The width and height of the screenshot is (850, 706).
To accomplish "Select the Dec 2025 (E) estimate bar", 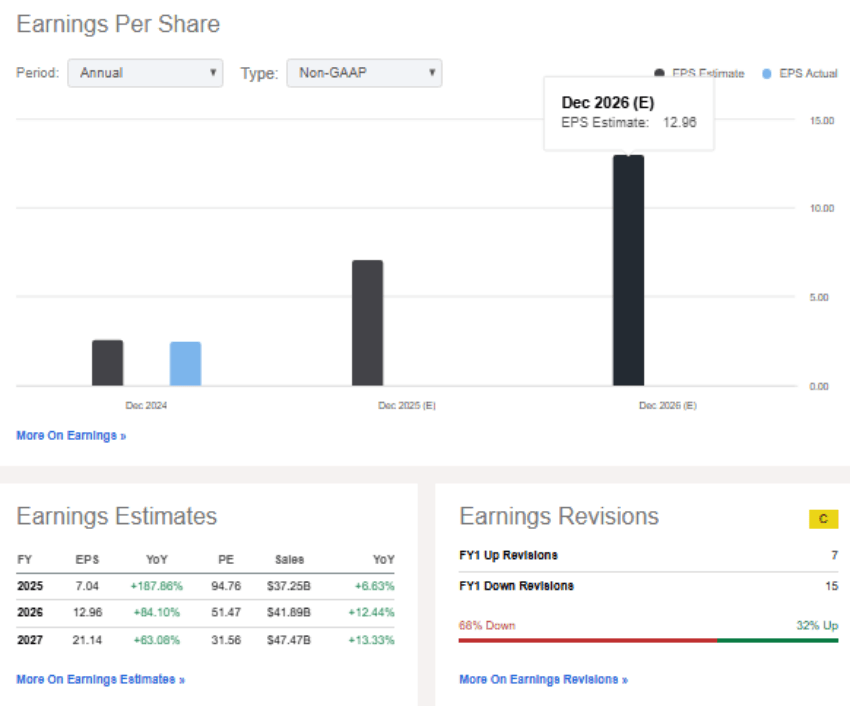I will tap(367, 323).
